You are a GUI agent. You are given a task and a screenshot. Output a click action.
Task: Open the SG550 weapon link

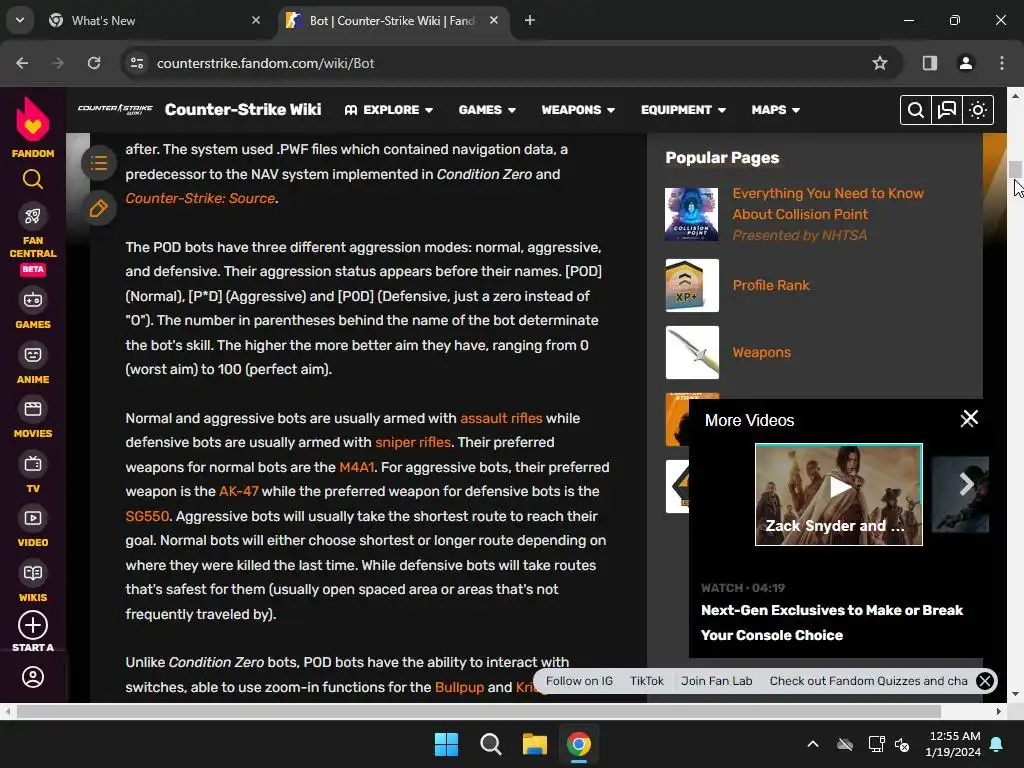click(x=147, y=516)
